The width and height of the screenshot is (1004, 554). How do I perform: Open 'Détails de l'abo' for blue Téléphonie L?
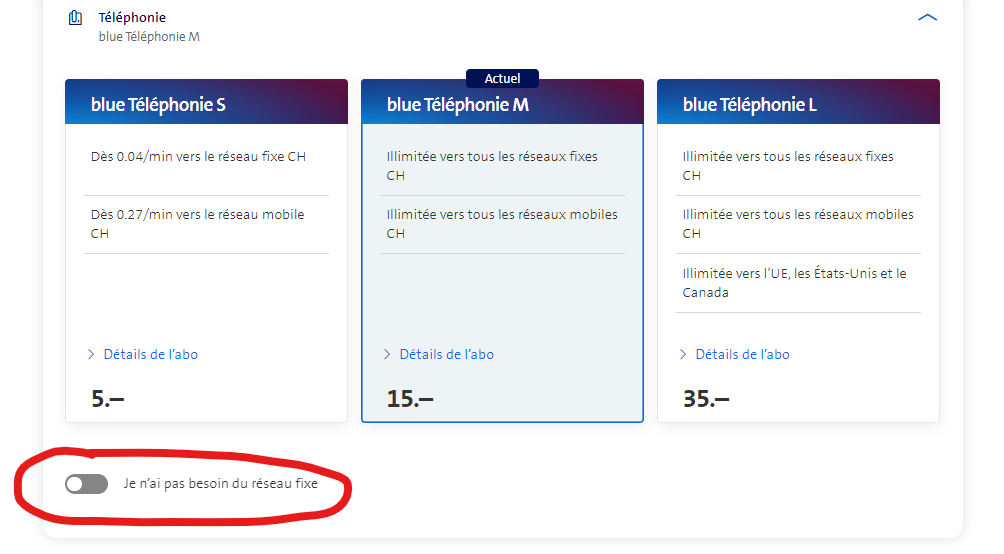[742, 354]
